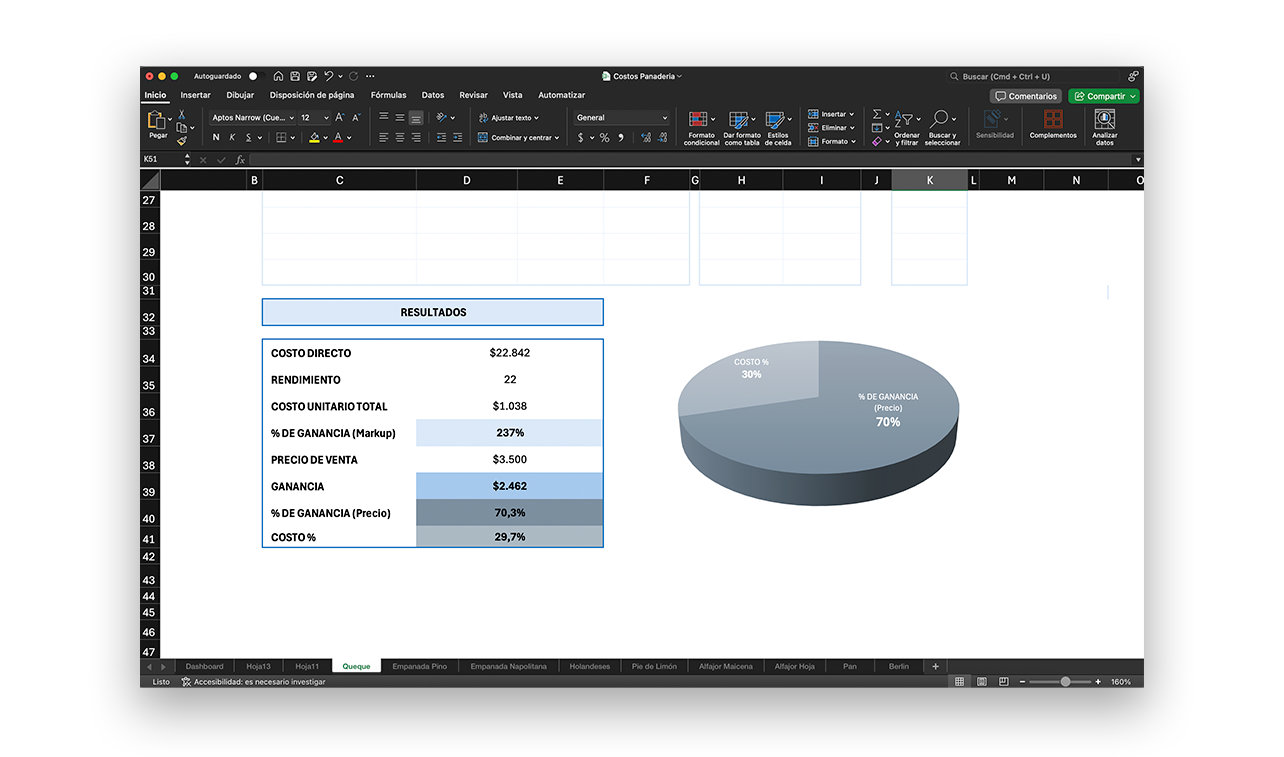The width and height of the screenshot is (1284, 757).
Task: Open Buscar y seleccionar magnifier
Action: pos(942,128)
